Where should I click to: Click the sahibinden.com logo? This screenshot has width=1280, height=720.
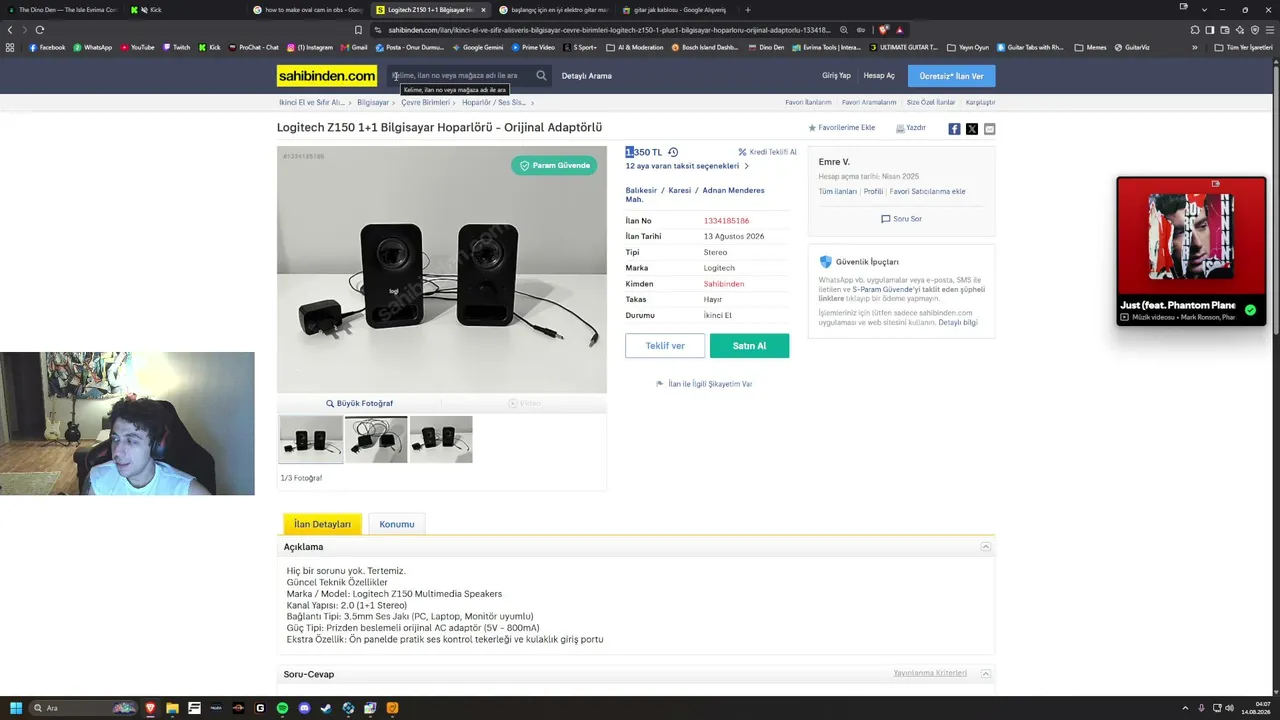[327, 76]
